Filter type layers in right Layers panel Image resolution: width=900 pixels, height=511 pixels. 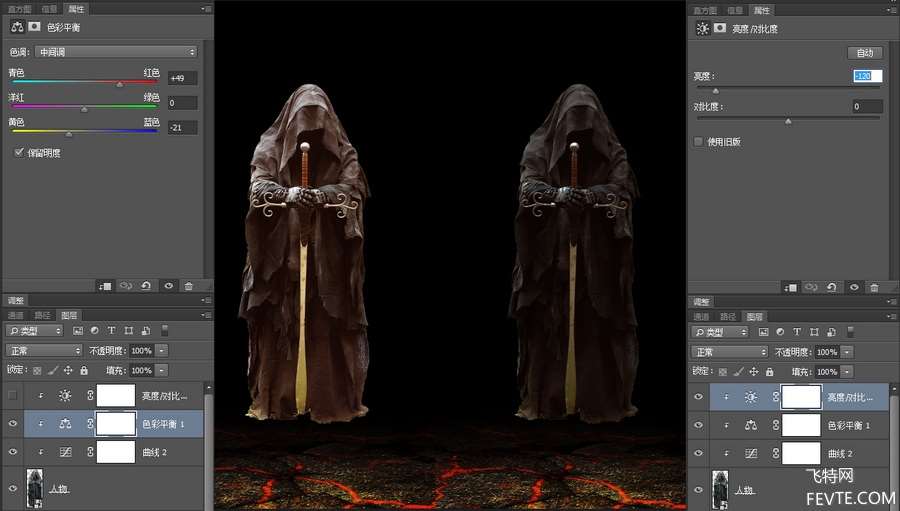[x=797, y=332]
